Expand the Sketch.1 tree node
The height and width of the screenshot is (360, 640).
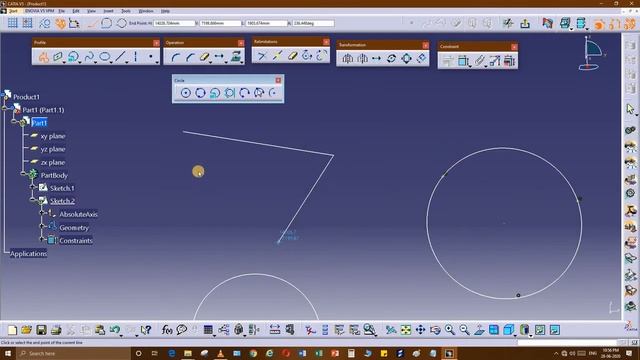(33, 187)
